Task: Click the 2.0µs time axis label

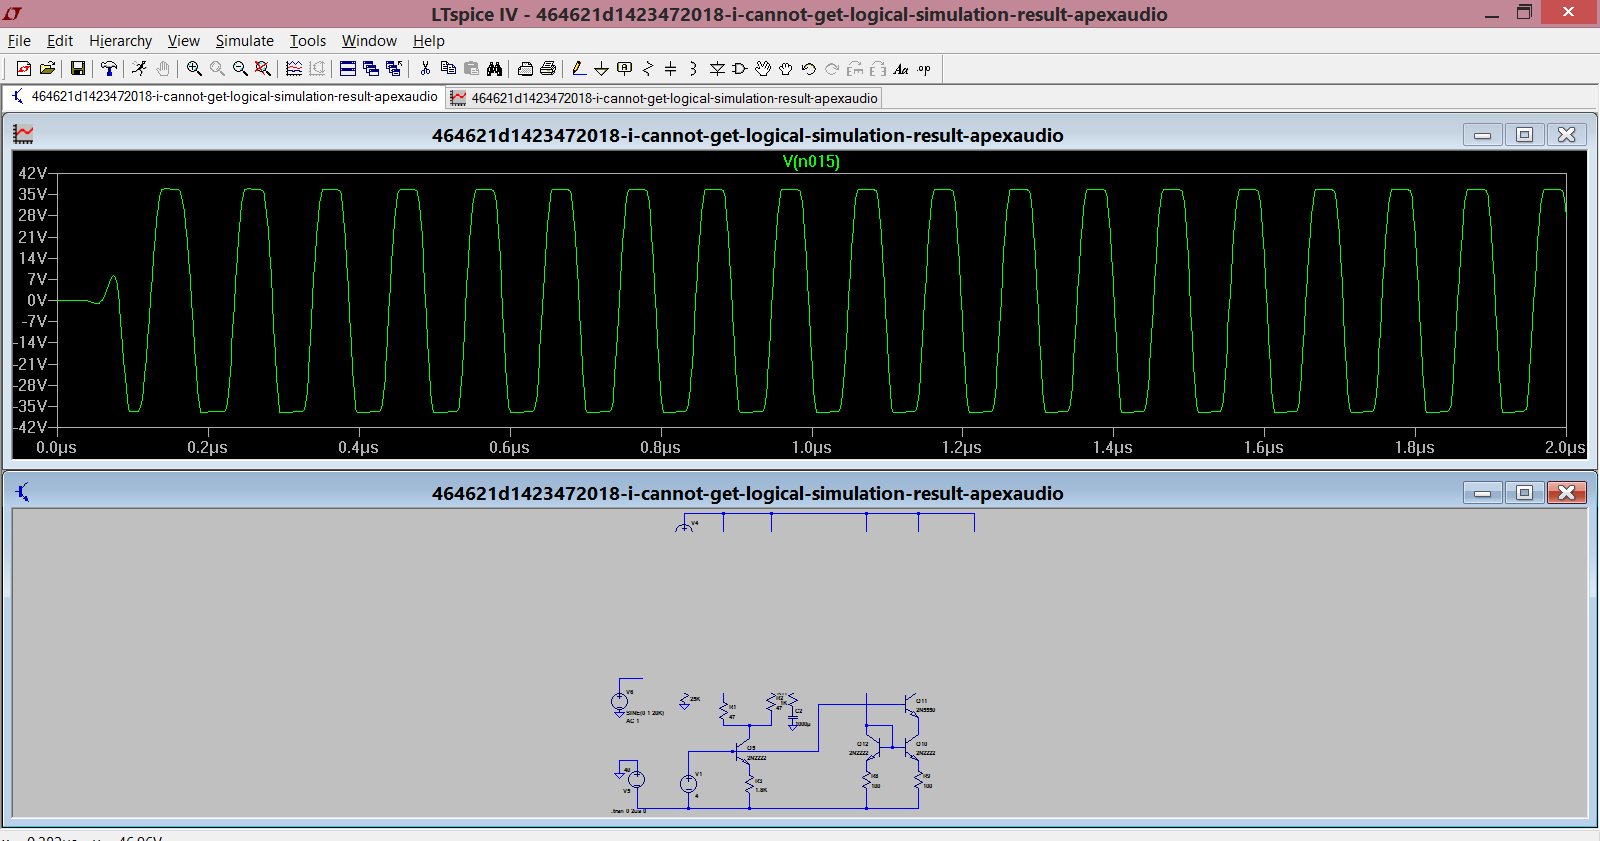Action: pos(1565,447)
